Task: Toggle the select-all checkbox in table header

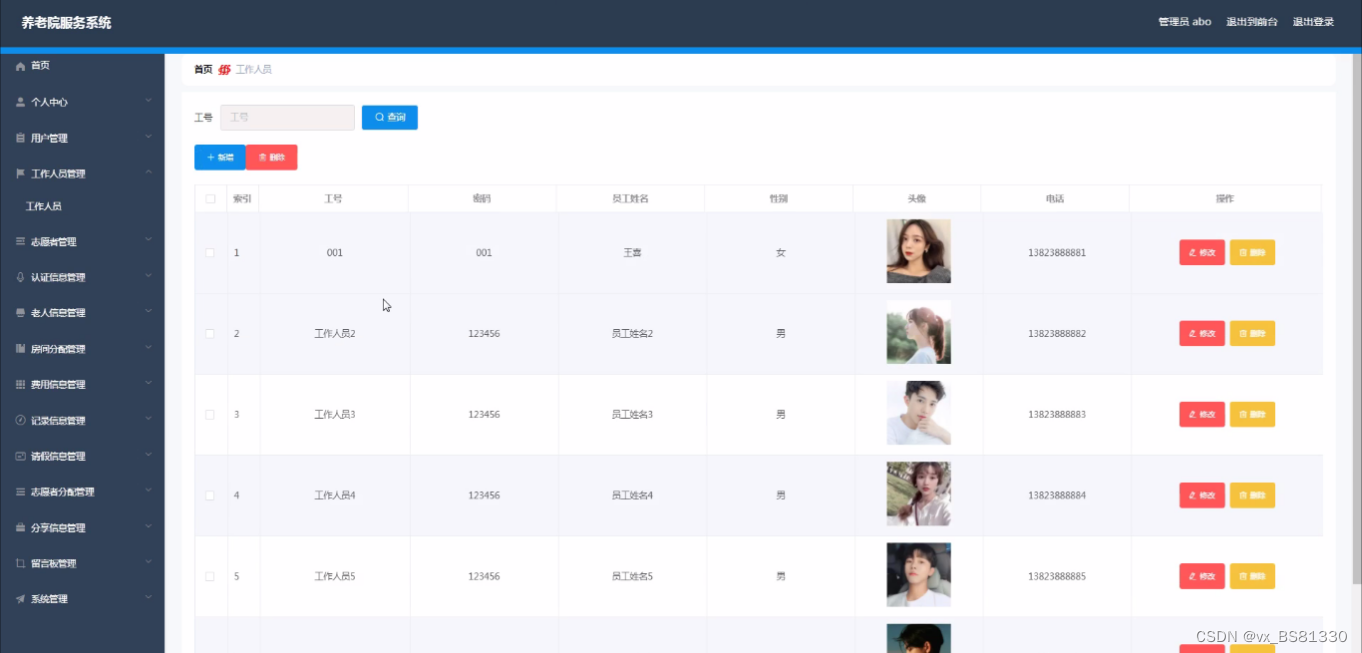Action: (x=210, y=199)
